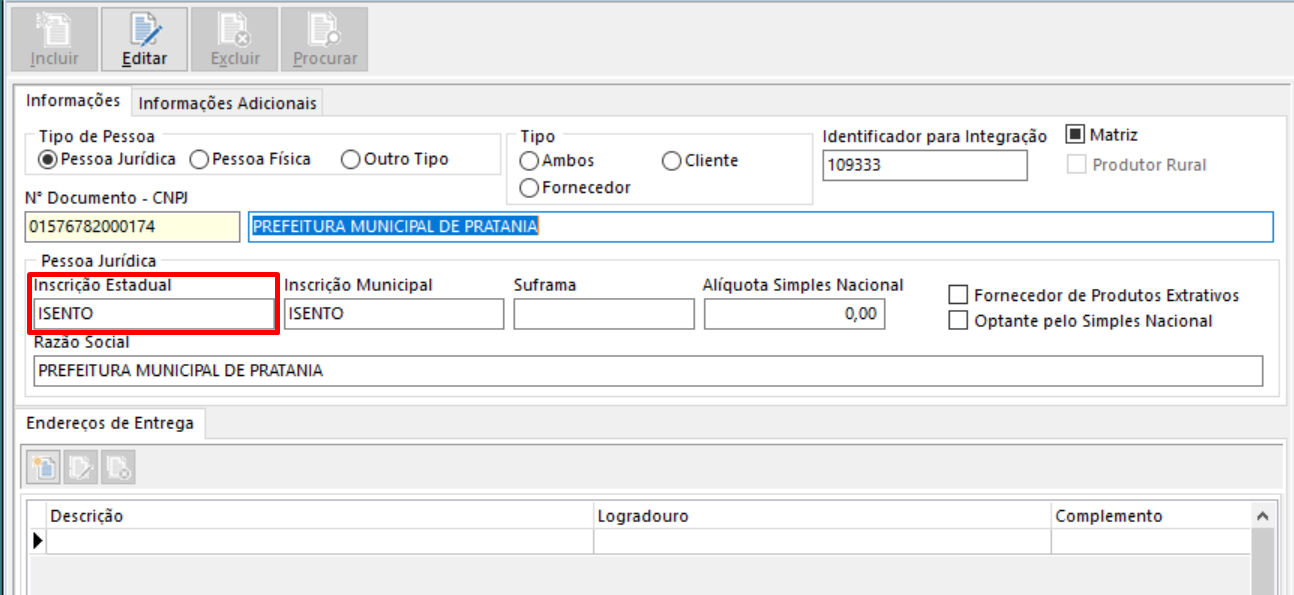Toggle the Matriz checkbox
This screenshot has height=595, width=1294.
tap(1102, 135)
